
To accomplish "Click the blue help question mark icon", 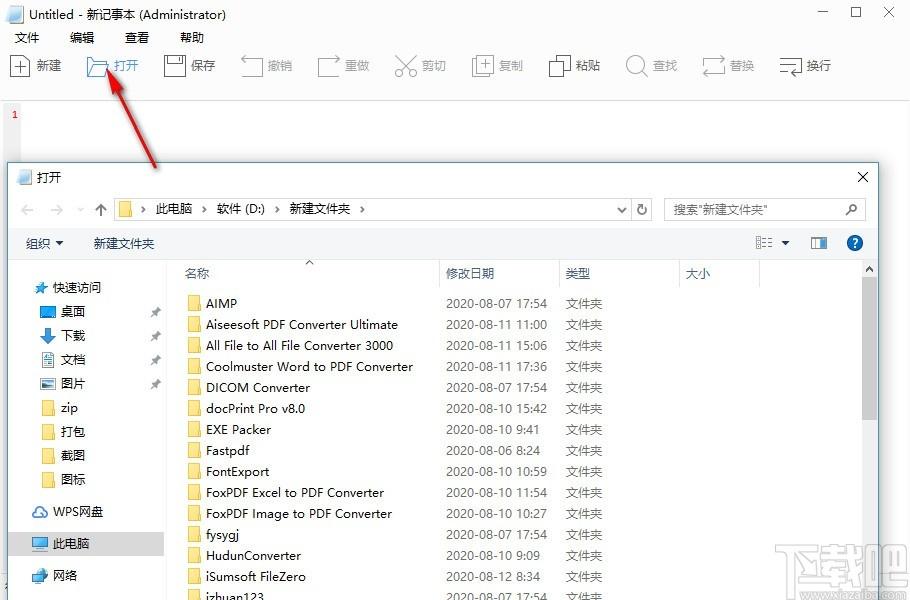I will tap(854, 243).
